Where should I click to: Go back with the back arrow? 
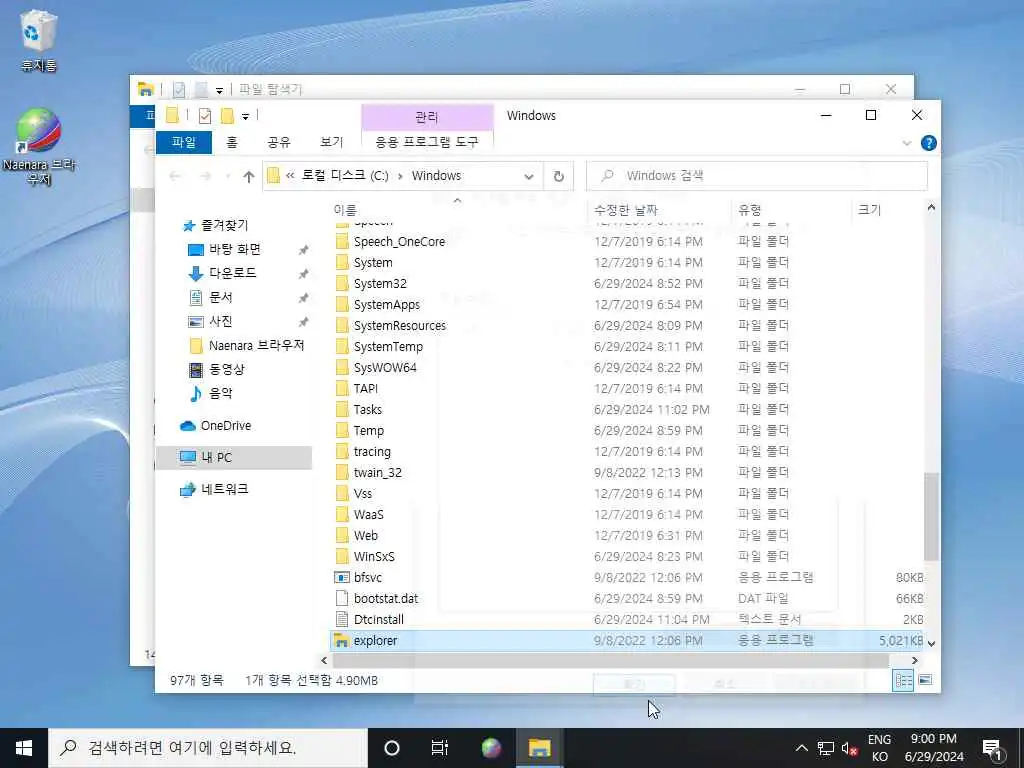175,176
